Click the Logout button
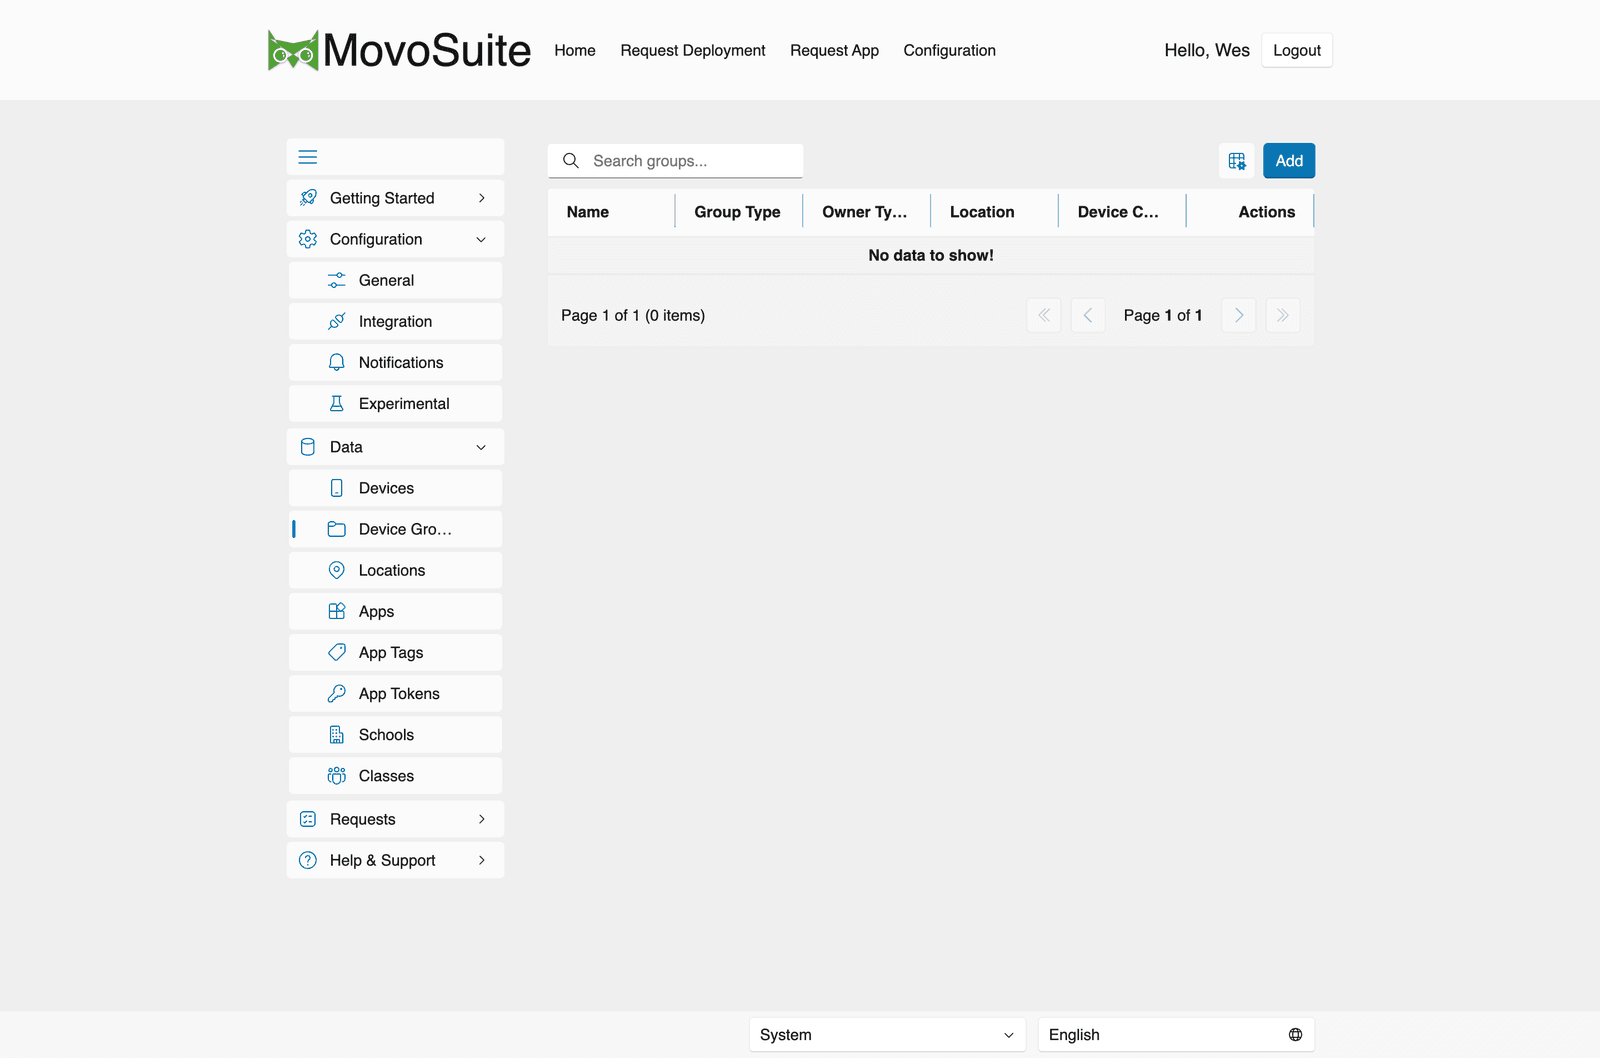Viewport: 1600px width, 1058px height. (1297, 50)
